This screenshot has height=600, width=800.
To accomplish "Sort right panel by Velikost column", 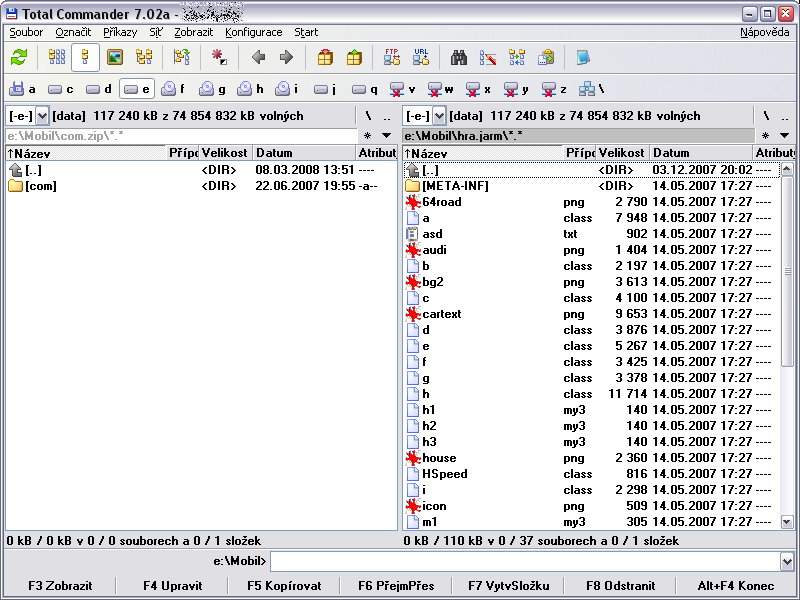I will [622, 153].
